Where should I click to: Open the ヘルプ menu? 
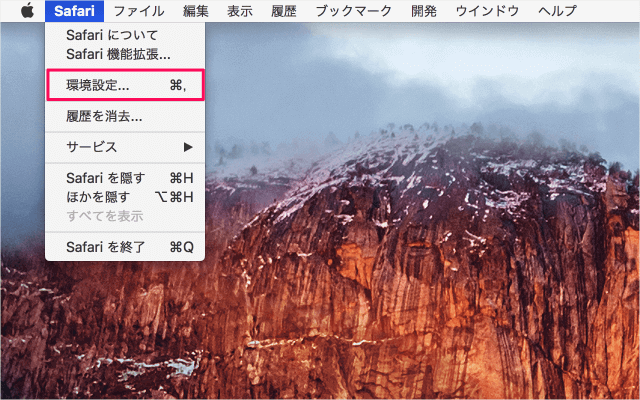[x=557, y=11]
